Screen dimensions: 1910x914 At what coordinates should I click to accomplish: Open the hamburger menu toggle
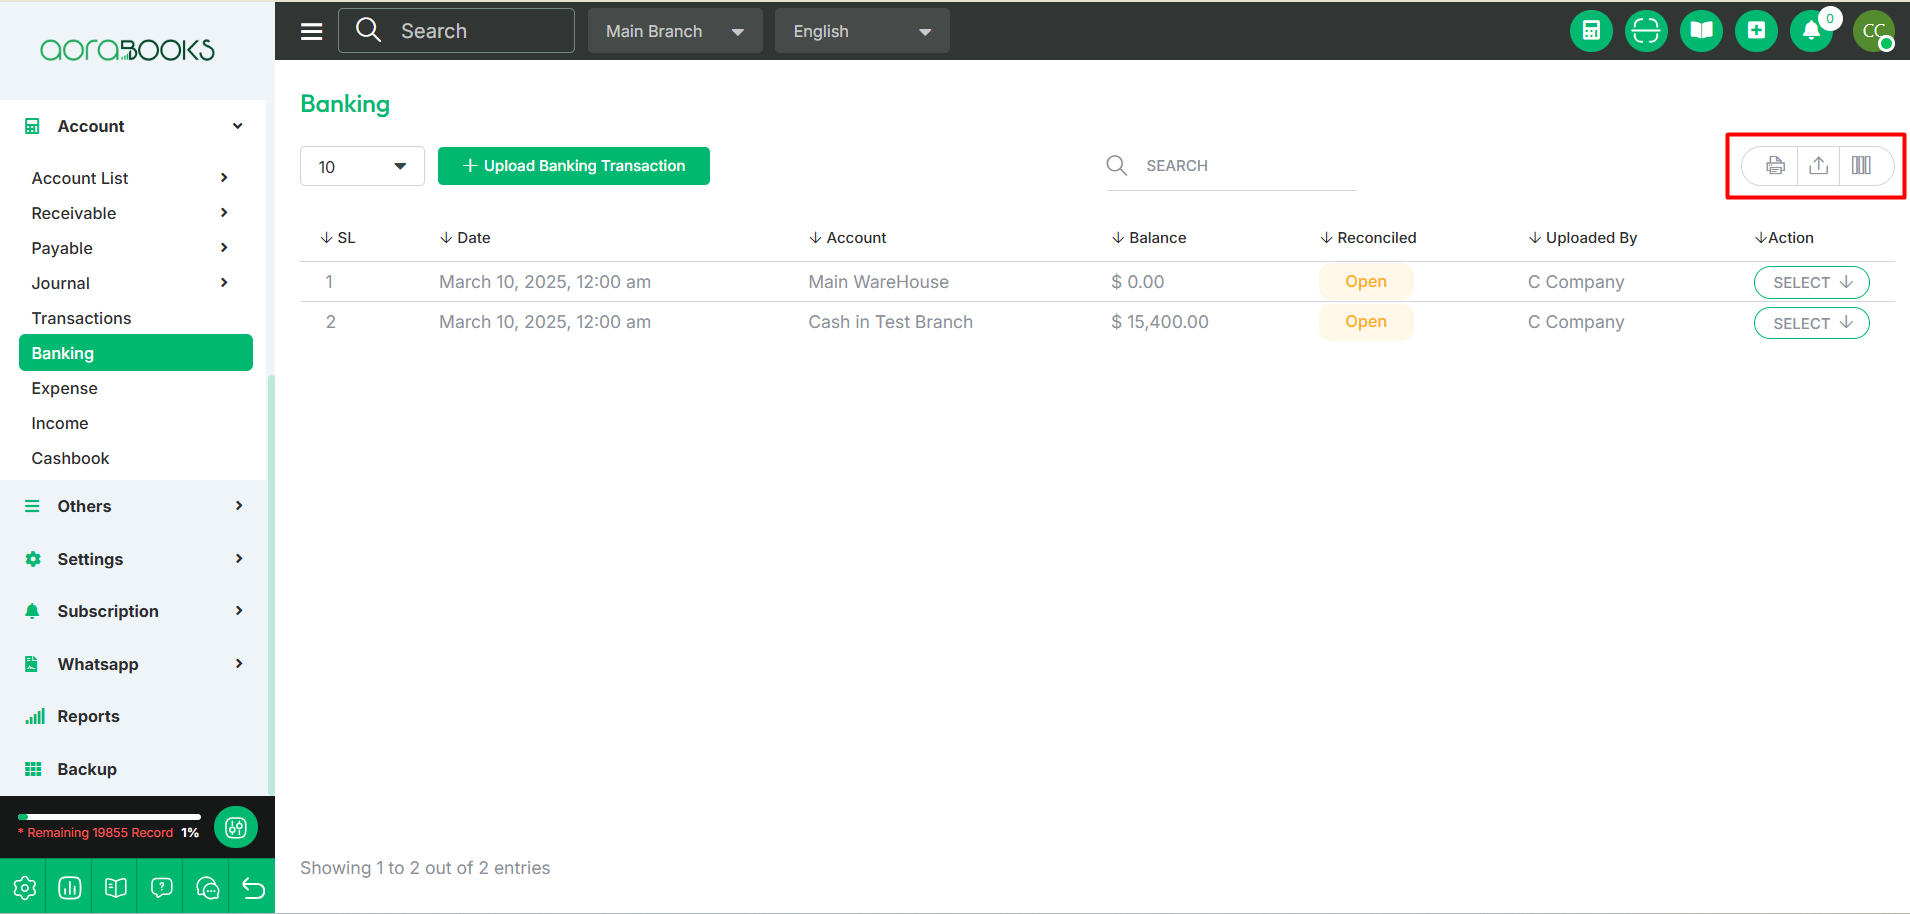pos(312,31)
